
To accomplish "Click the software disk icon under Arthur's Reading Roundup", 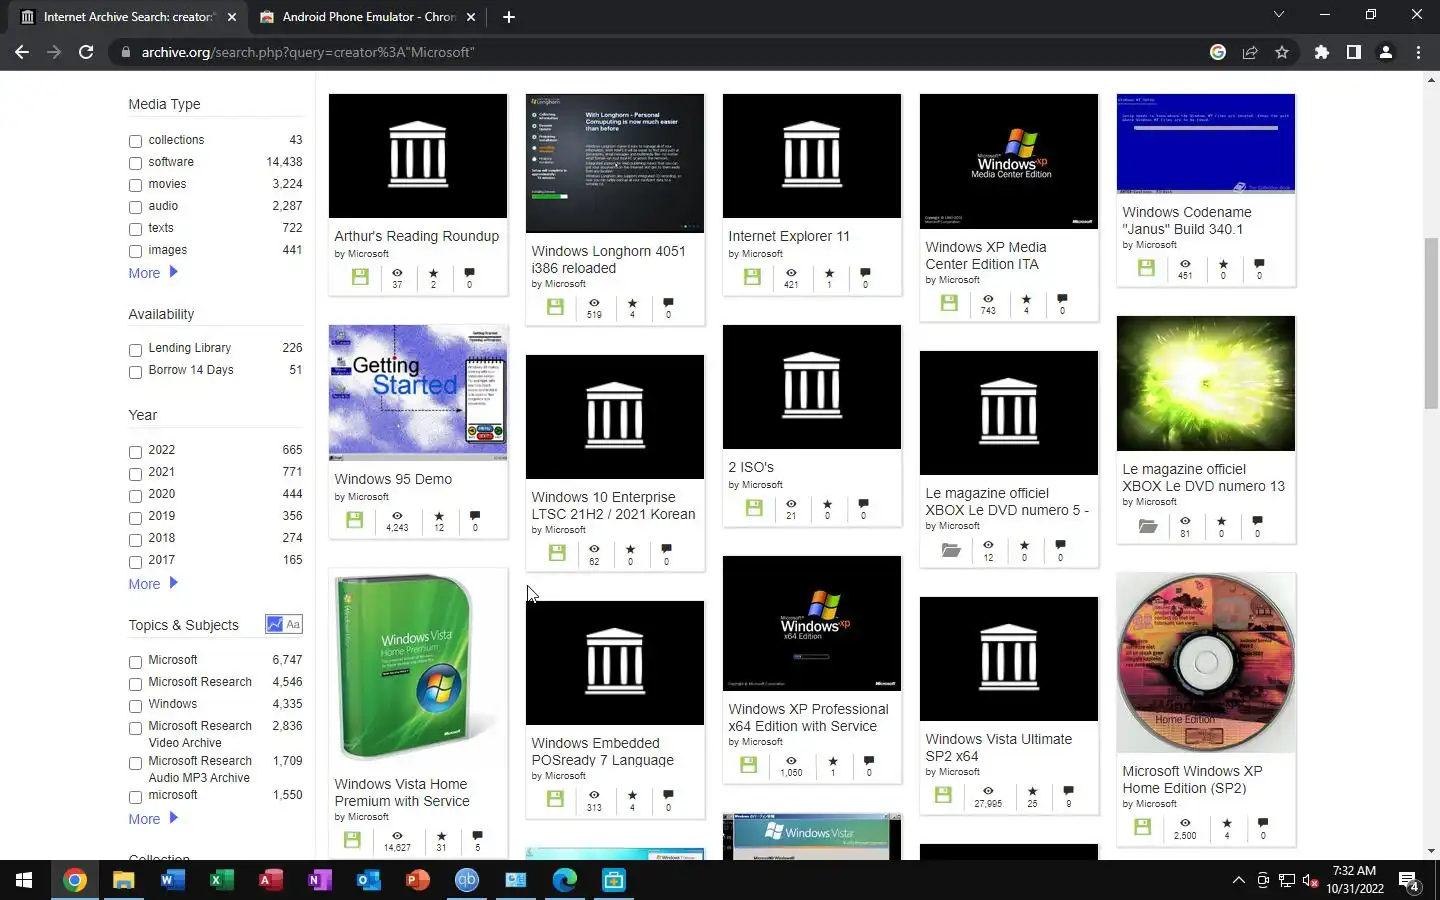I will tap(360, 277).
